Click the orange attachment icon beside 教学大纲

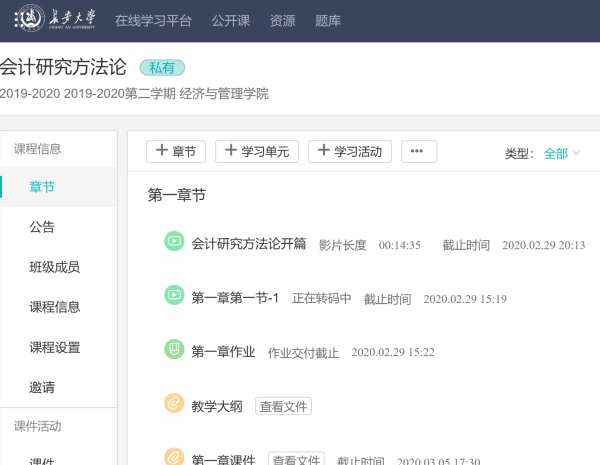pyautogui.click(x=174, y=405)
